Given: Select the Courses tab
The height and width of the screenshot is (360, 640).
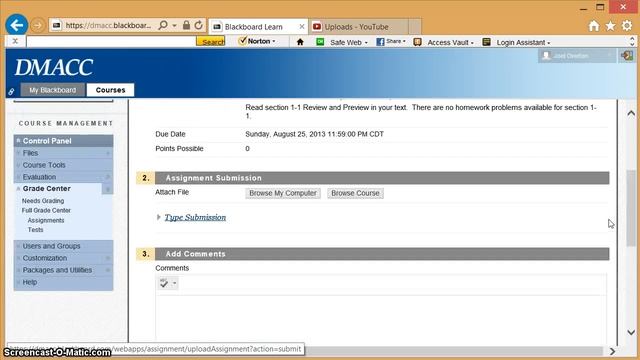Looking at the screenshot, I should pyautogui.click(x=110, y=90).
